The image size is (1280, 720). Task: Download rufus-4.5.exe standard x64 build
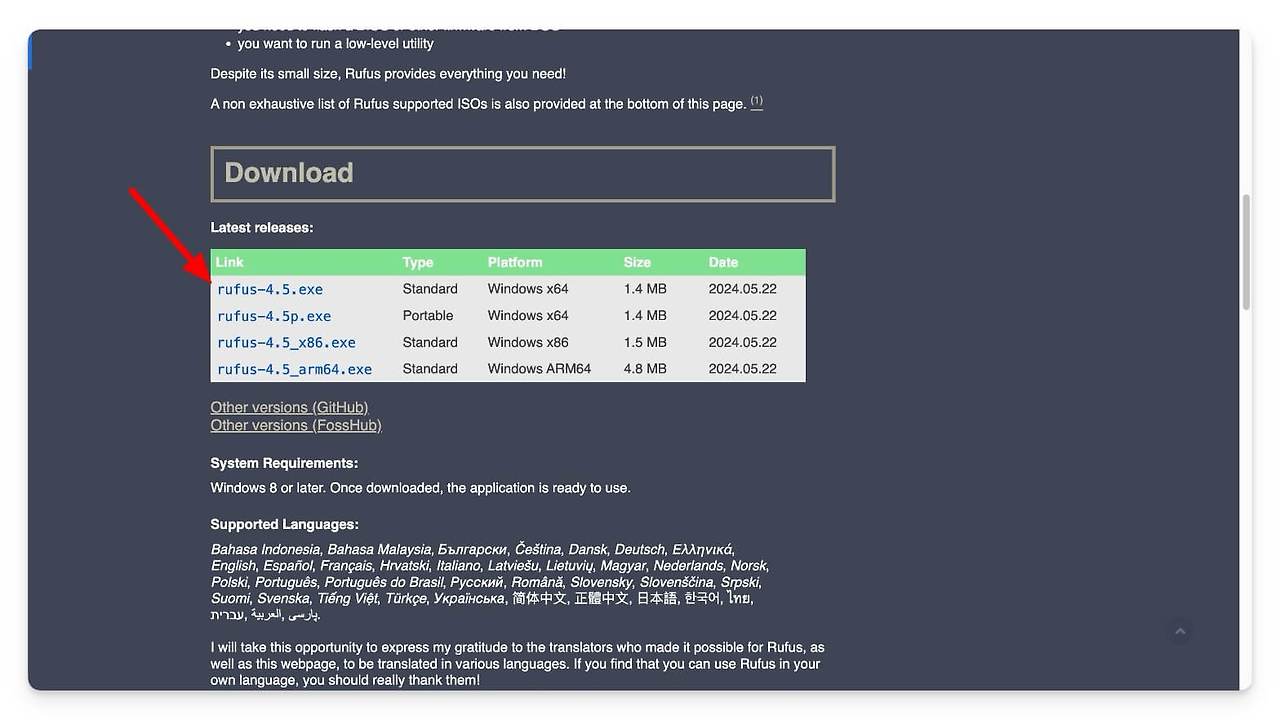[x=270, y=289]
